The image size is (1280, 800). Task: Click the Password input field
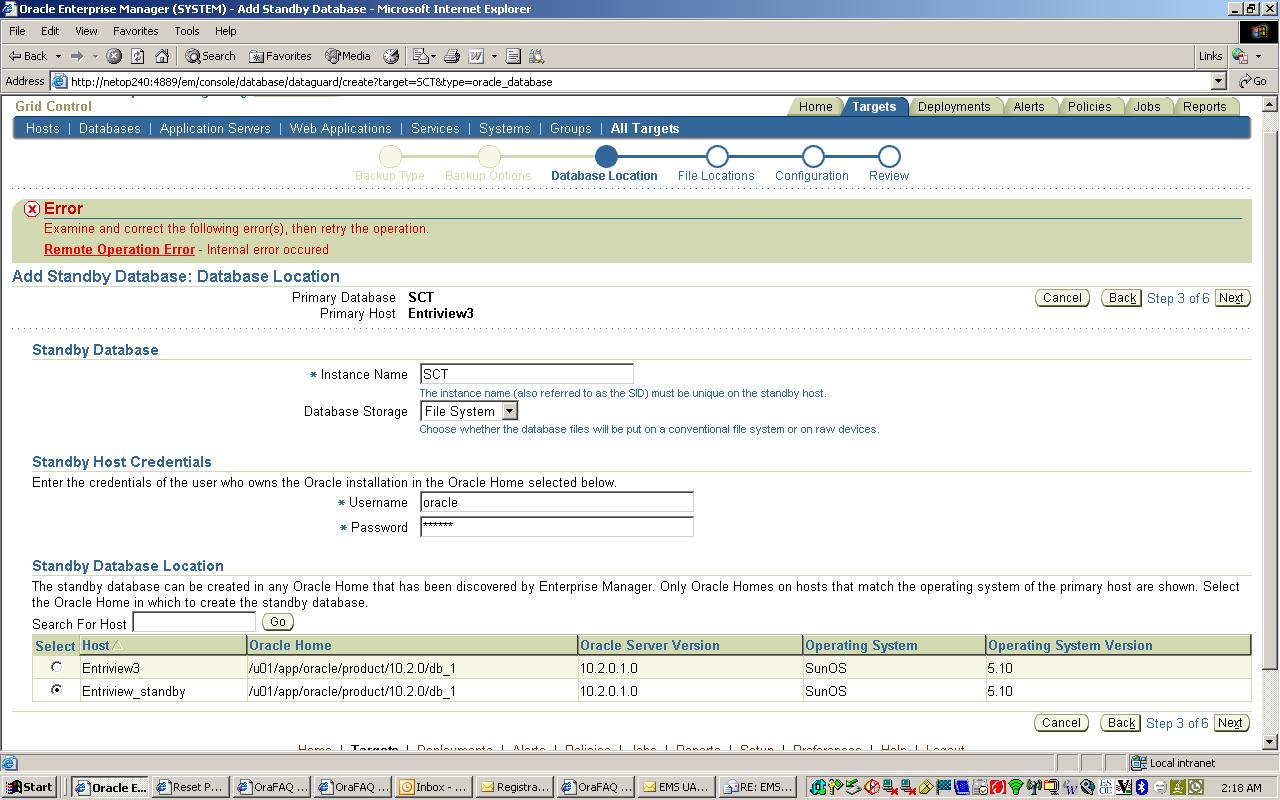point(557,527)
